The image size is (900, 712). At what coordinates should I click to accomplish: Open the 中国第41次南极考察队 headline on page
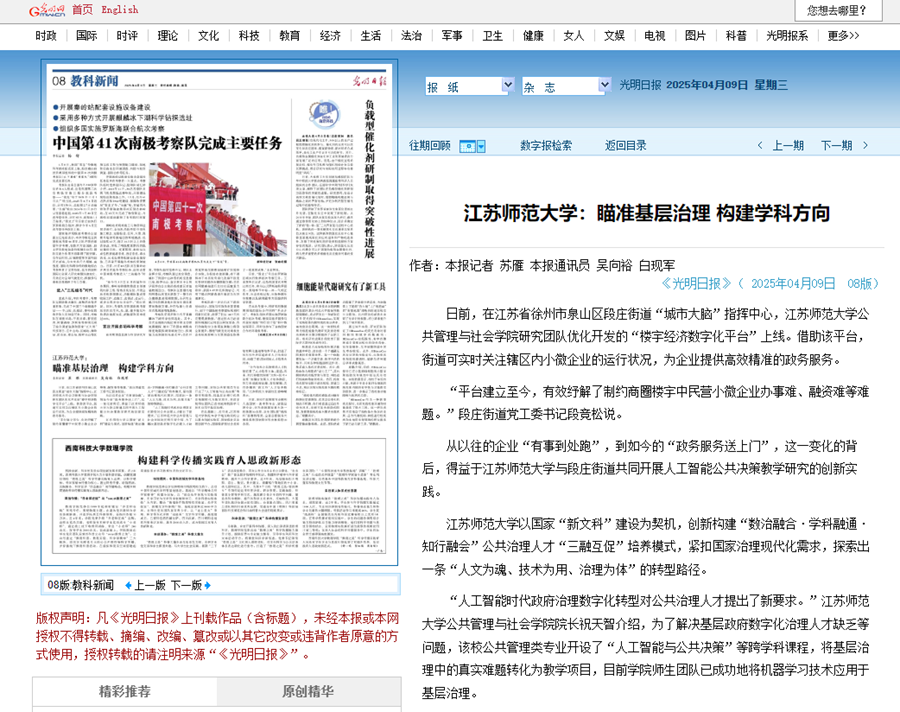coord(167,142)
